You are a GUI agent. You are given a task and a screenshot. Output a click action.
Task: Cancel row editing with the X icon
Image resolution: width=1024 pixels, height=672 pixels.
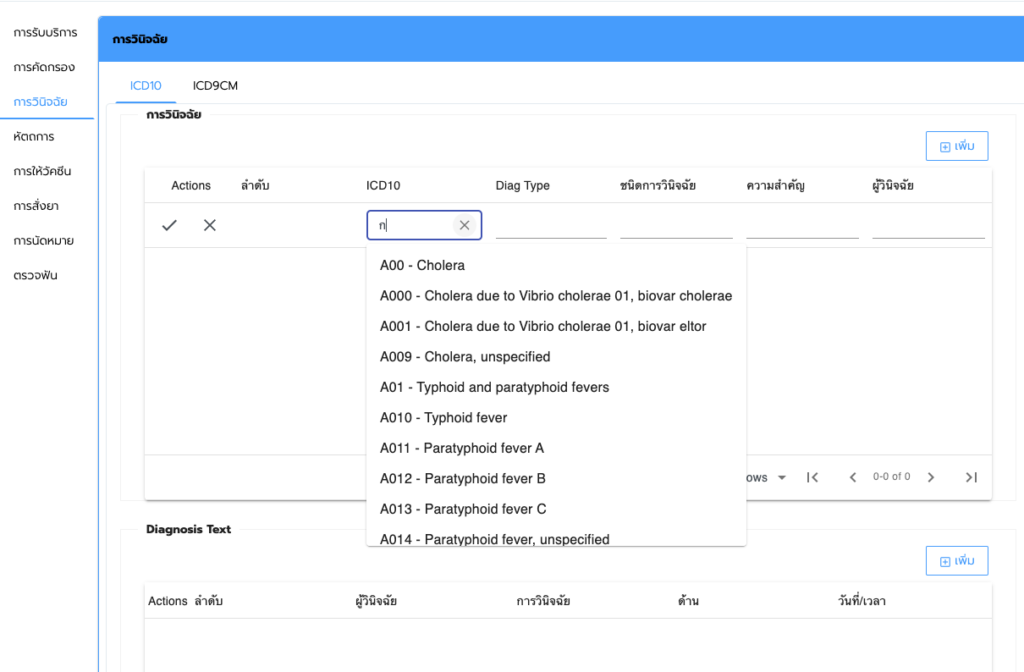click(x=210, y=226)
